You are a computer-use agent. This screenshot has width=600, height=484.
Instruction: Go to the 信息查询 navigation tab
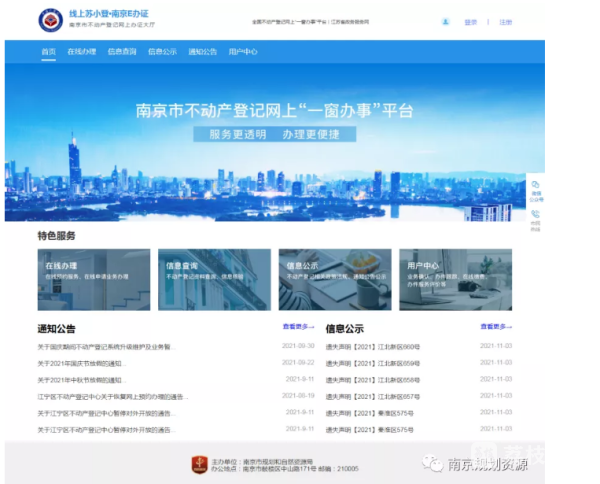[x=120, y=50]
